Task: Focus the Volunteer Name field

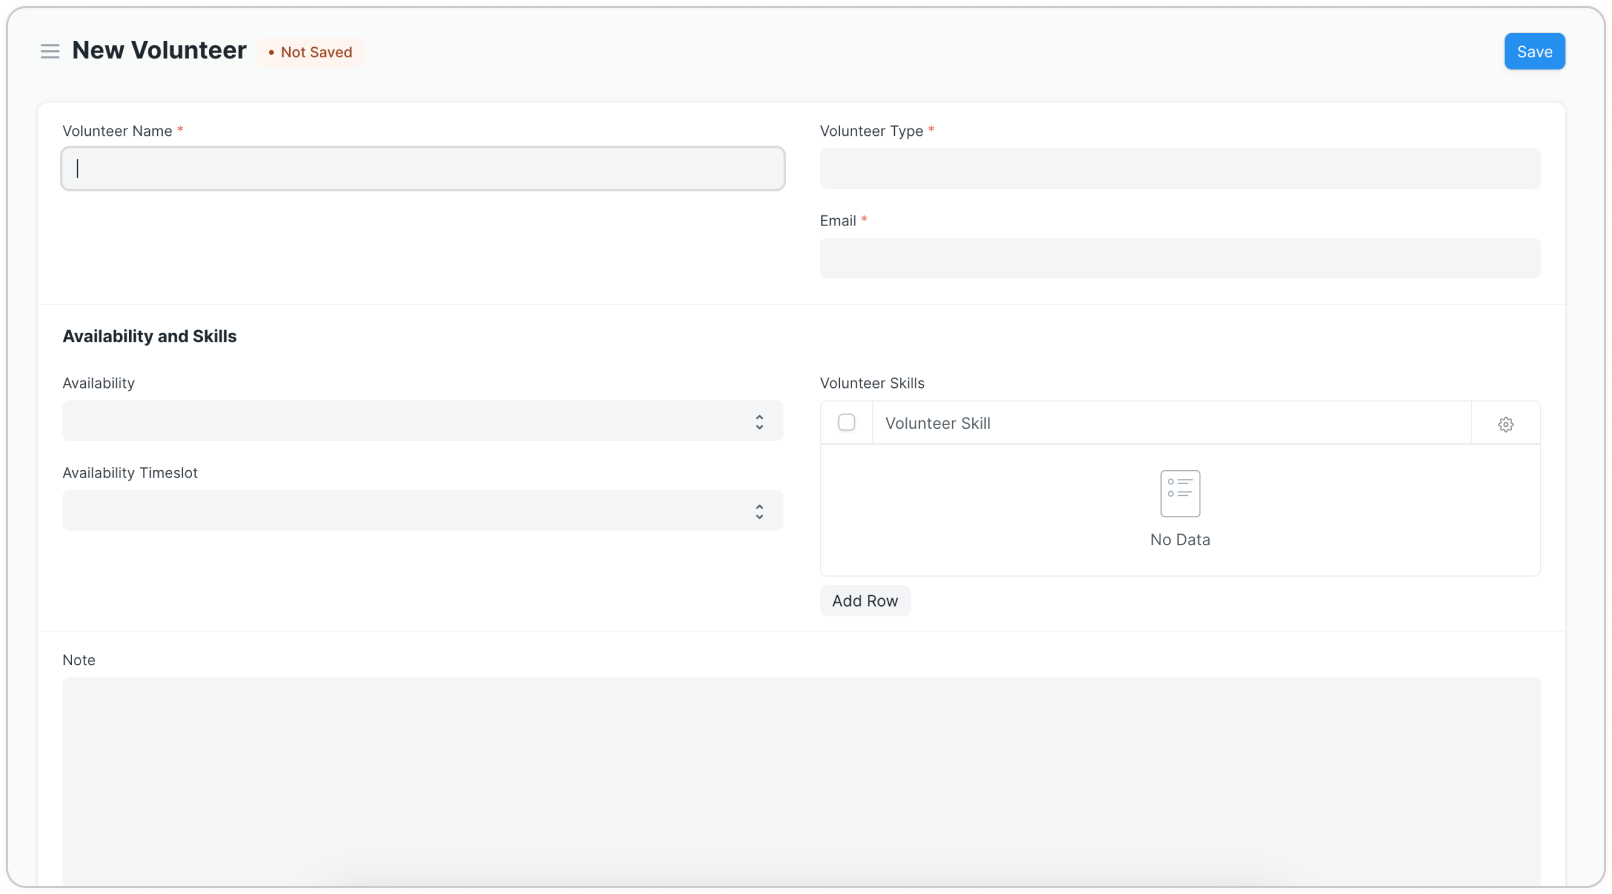Action: tap(422, 169)
